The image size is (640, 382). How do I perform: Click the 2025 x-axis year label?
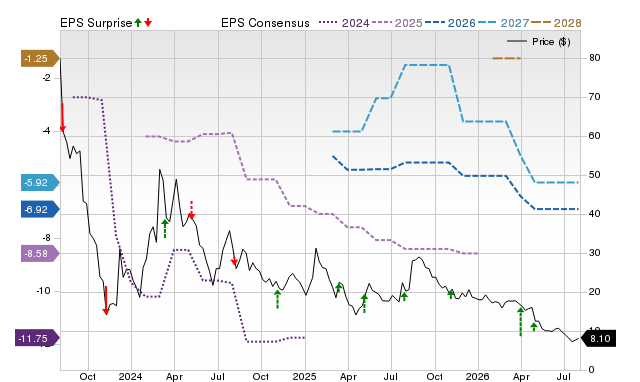click(x=304, y=376)
